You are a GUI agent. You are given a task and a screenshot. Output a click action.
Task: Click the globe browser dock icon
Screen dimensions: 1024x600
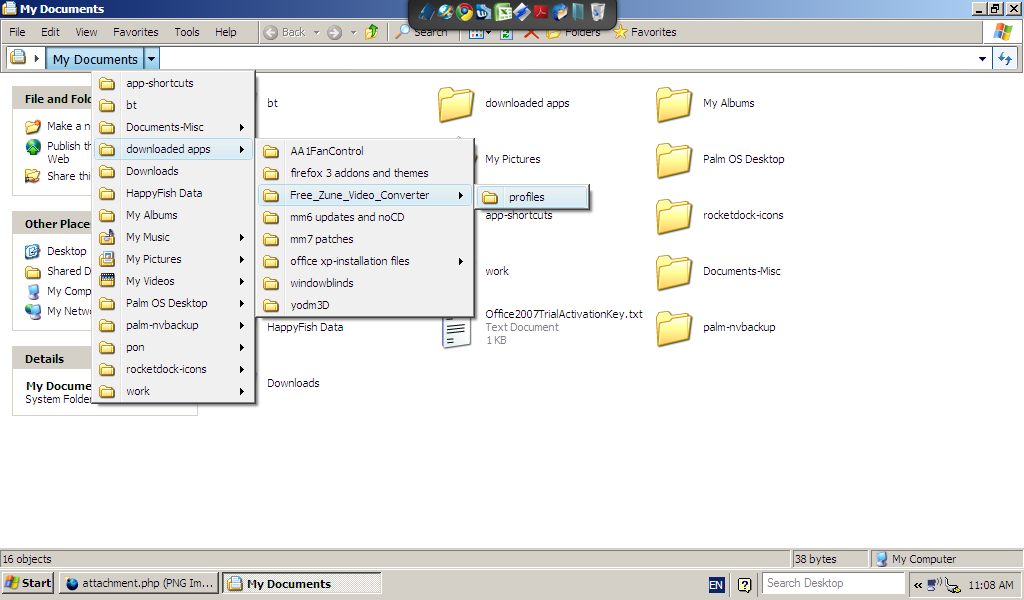point(445,12)
